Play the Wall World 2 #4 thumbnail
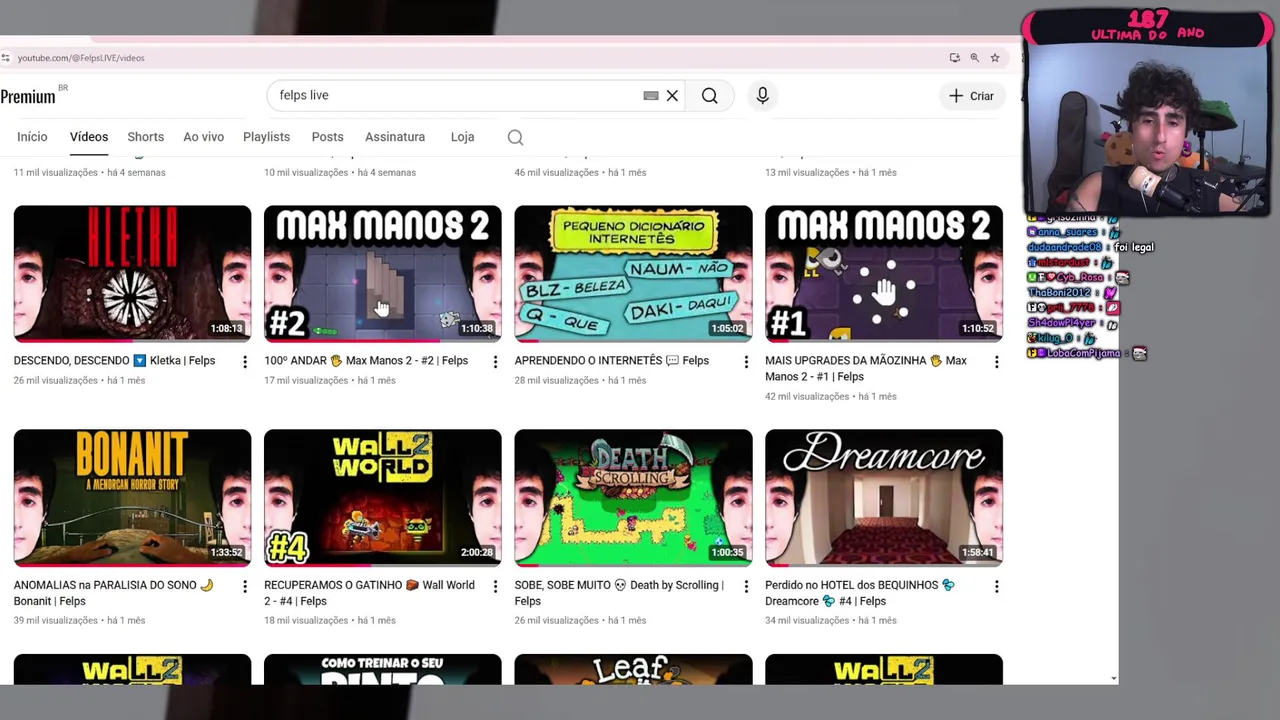The image size is (1280, 720). click(x=383, y=497)
